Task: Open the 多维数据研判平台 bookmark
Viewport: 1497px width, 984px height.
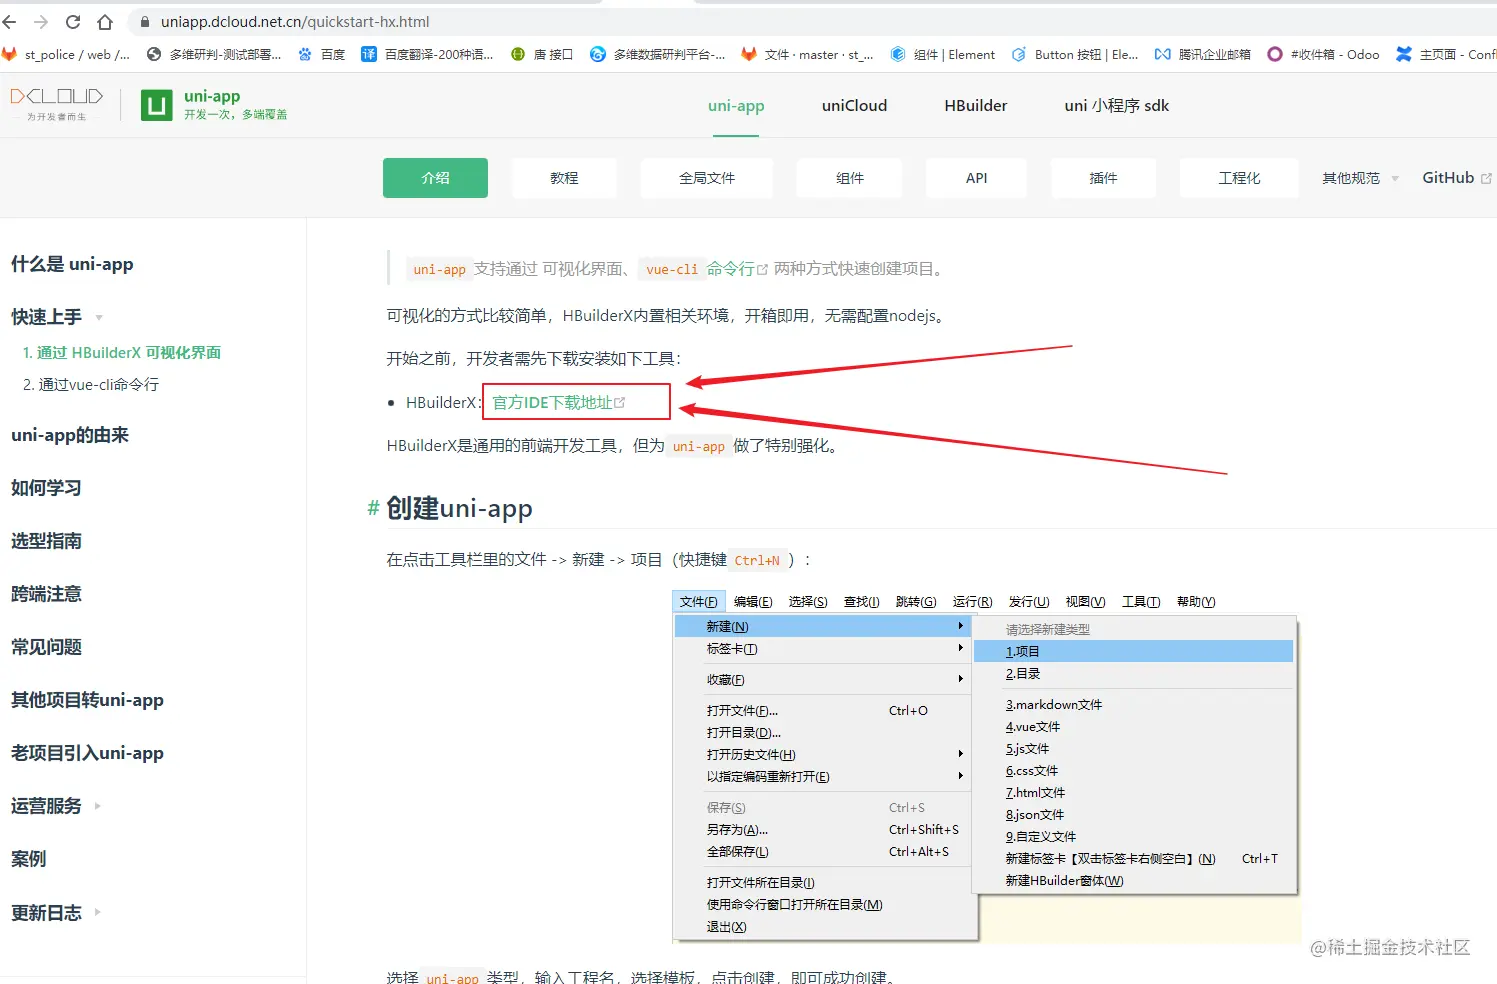Action: (x=658, y=55)
